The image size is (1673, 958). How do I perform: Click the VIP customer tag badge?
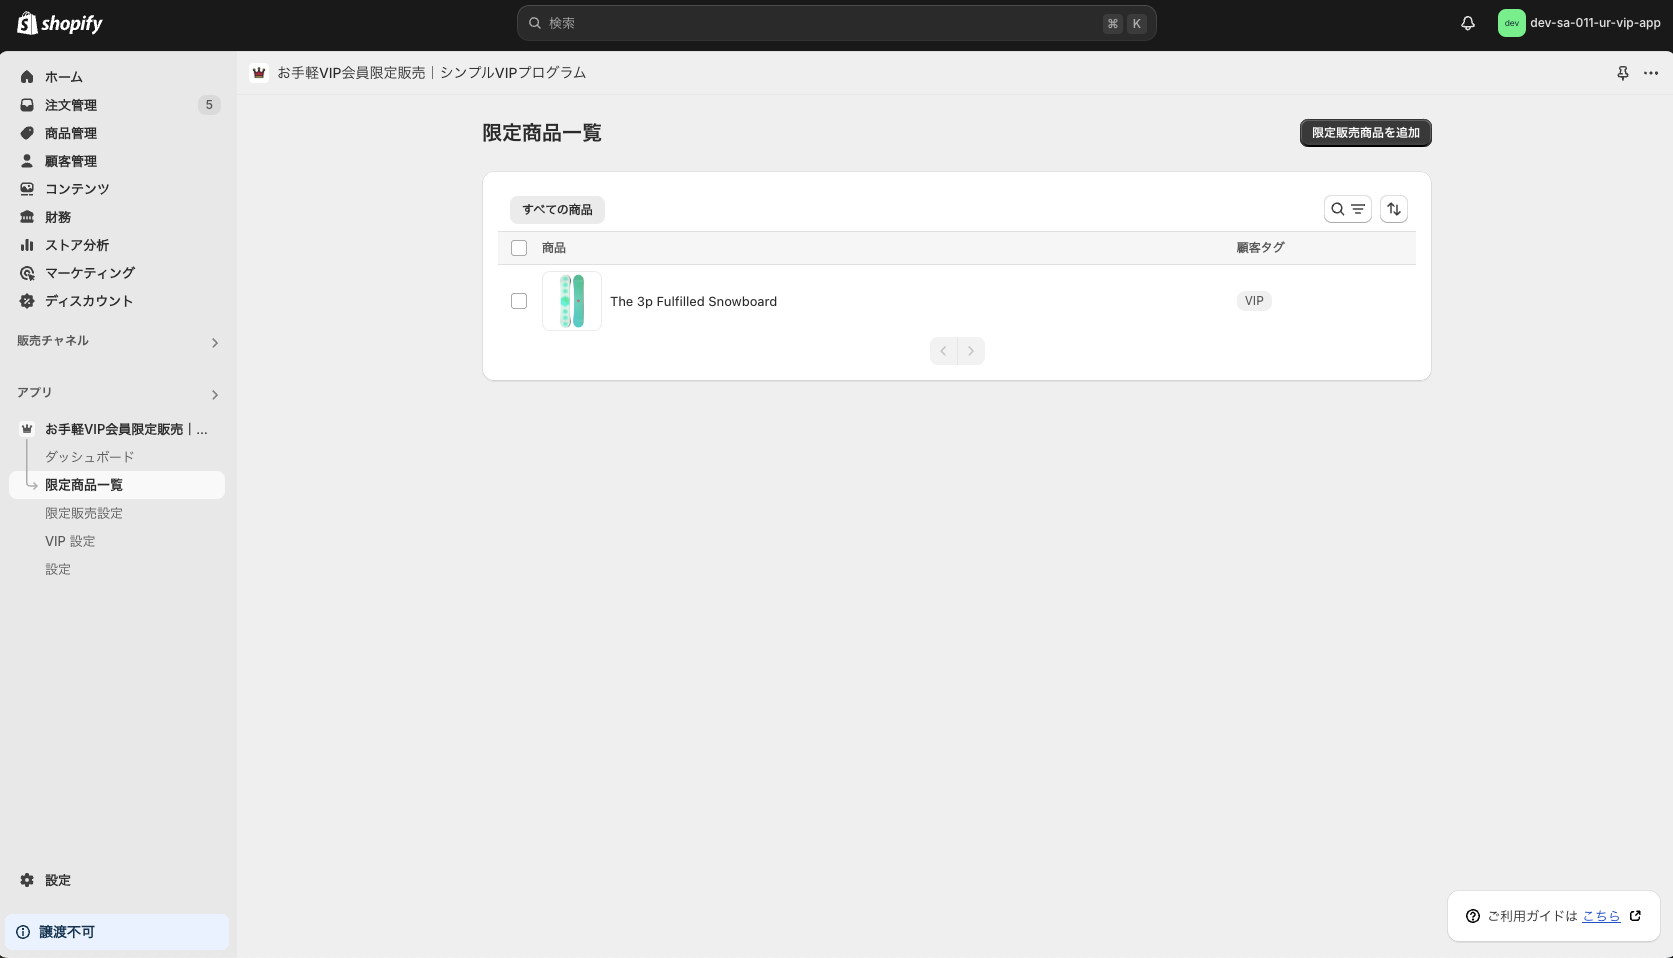point(1254,301)
